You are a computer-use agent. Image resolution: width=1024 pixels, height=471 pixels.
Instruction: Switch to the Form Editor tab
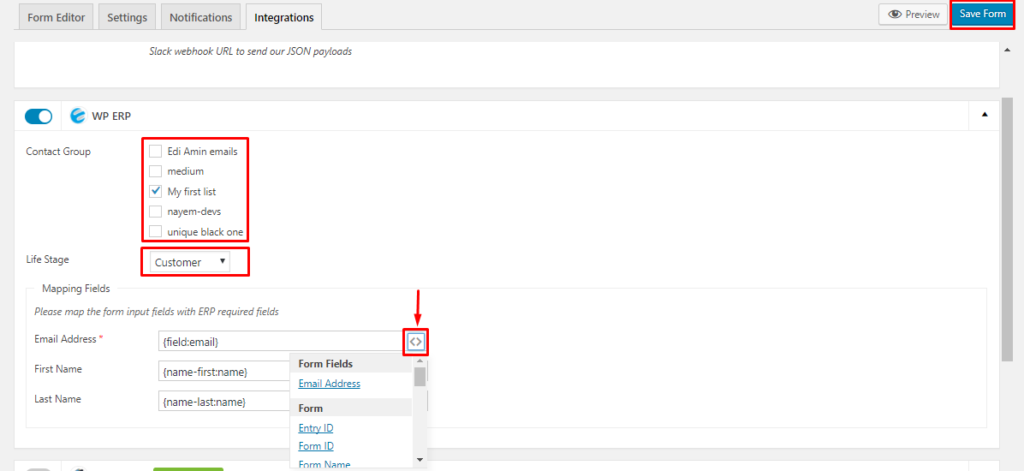56,17
